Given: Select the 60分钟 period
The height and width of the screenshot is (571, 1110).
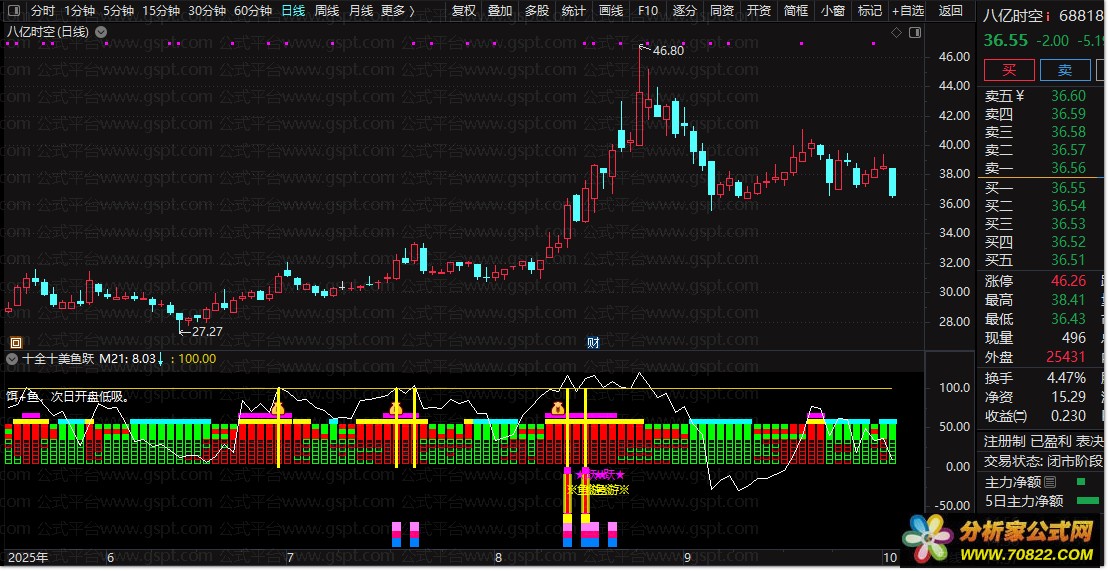Looking at the screenshot, I should 253,11.
